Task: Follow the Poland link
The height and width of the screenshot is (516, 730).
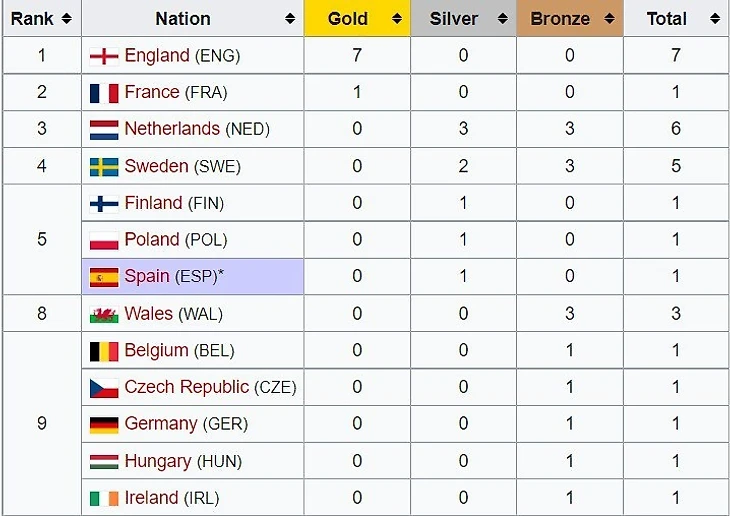Action: pos(151,240)
